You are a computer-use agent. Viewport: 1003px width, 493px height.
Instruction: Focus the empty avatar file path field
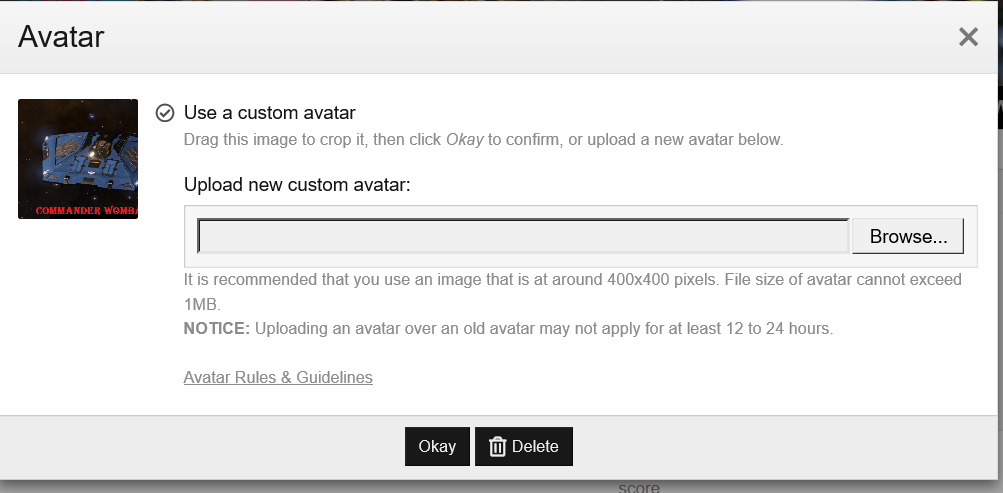523,236
